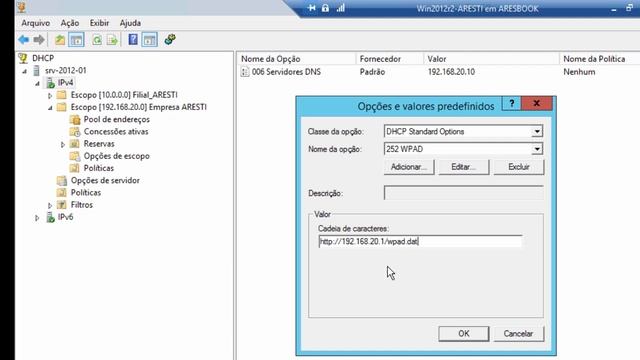640x360 pixels.
Task: Open Concessões ativas
Action: click(116, 131)
